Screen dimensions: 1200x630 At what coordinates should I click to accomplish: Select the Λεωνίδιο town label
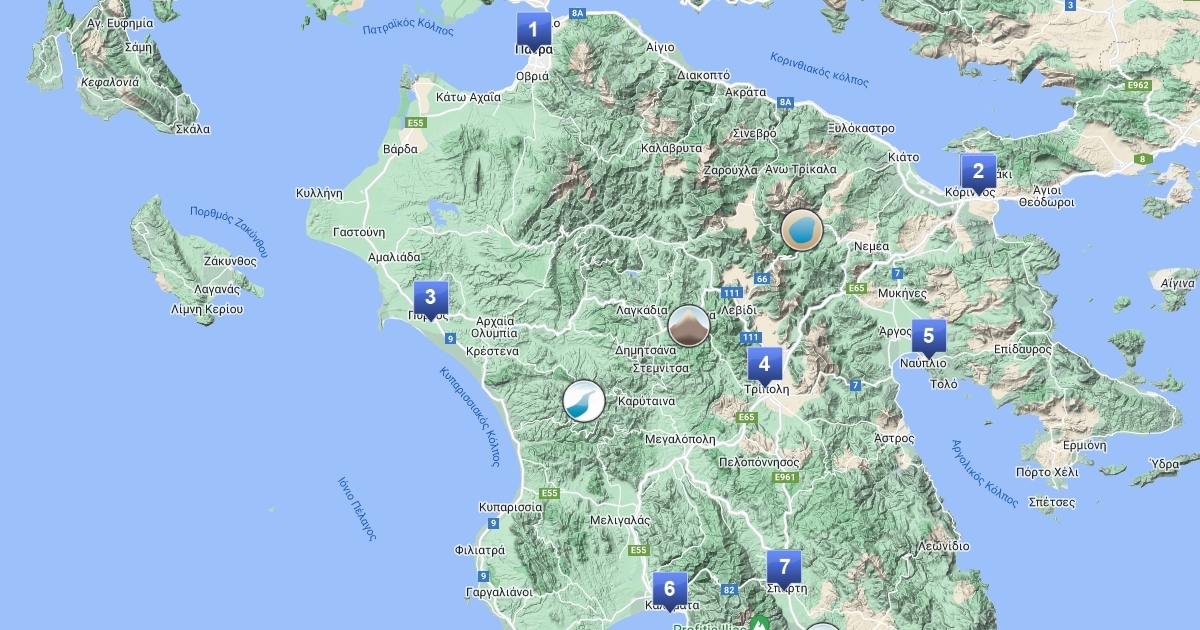point(941,546)
